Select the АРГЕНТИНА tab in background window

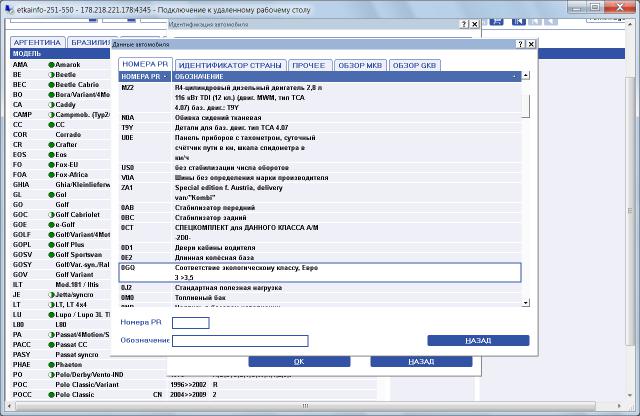click(x=37, y=42)
